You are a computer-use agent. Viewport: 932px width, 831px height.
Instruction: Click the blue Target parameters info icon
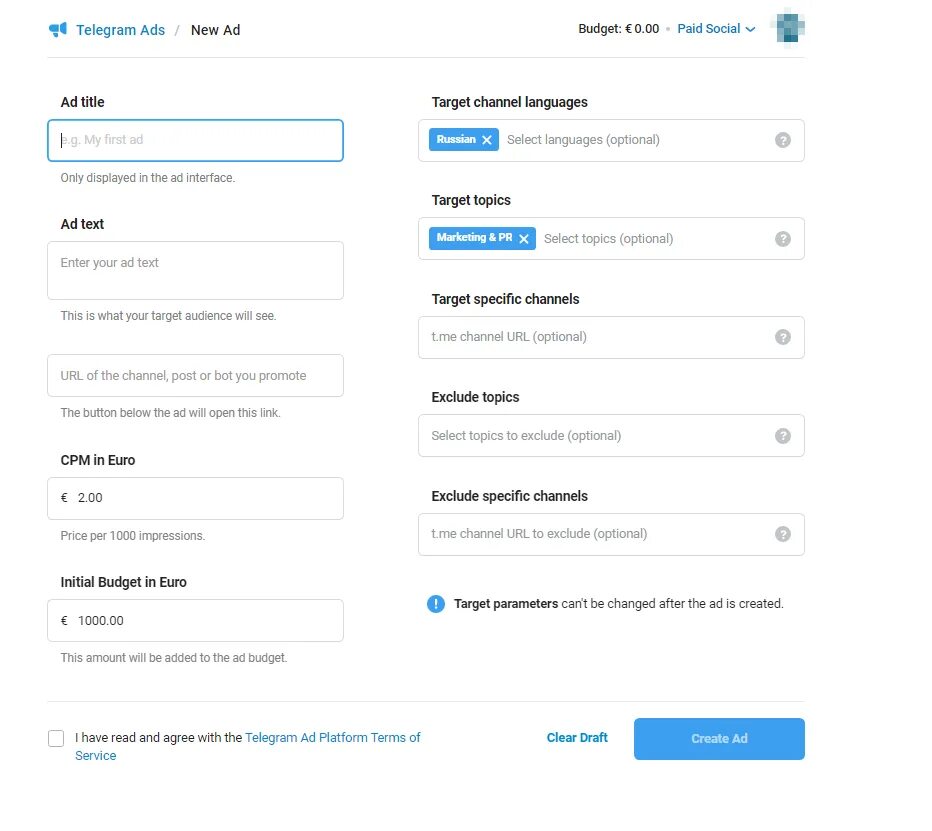click(436, 604)
